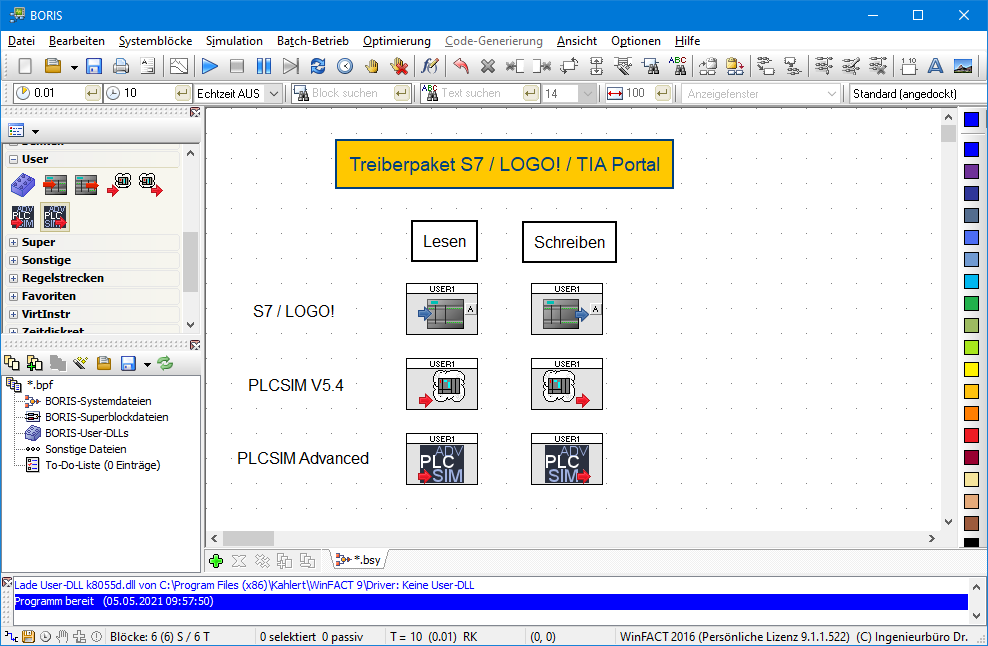Open the function editor f(x) icon
The width and height of the screenshot is (988, 646).
(430, 66)
